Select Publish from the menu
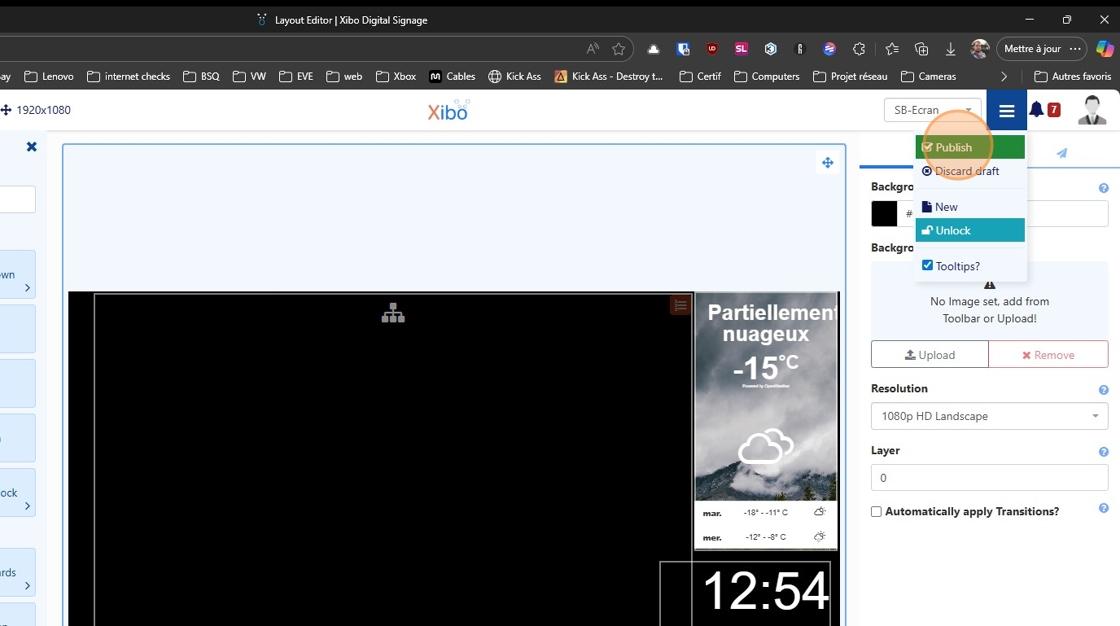The image size is (1120, 626). (x=970, y=147)
